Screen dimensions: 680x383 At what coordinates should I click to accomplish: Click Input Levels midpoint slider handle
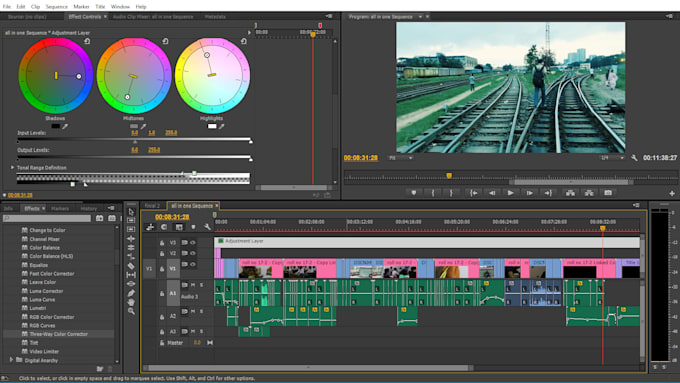(135, 142)
